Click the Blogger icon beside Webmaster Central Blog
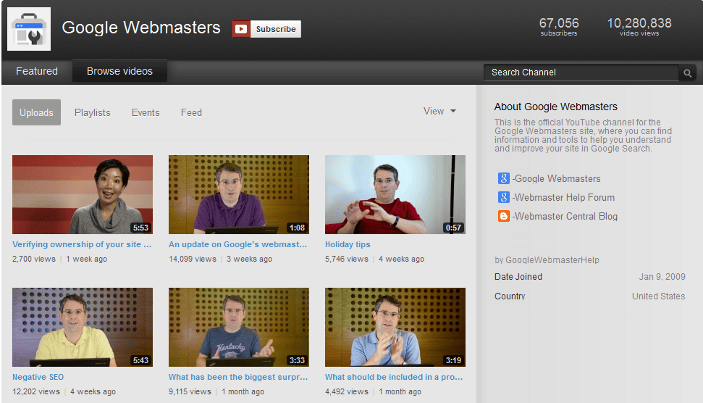The height and width of the screenshot is (403, 703). 503,216
